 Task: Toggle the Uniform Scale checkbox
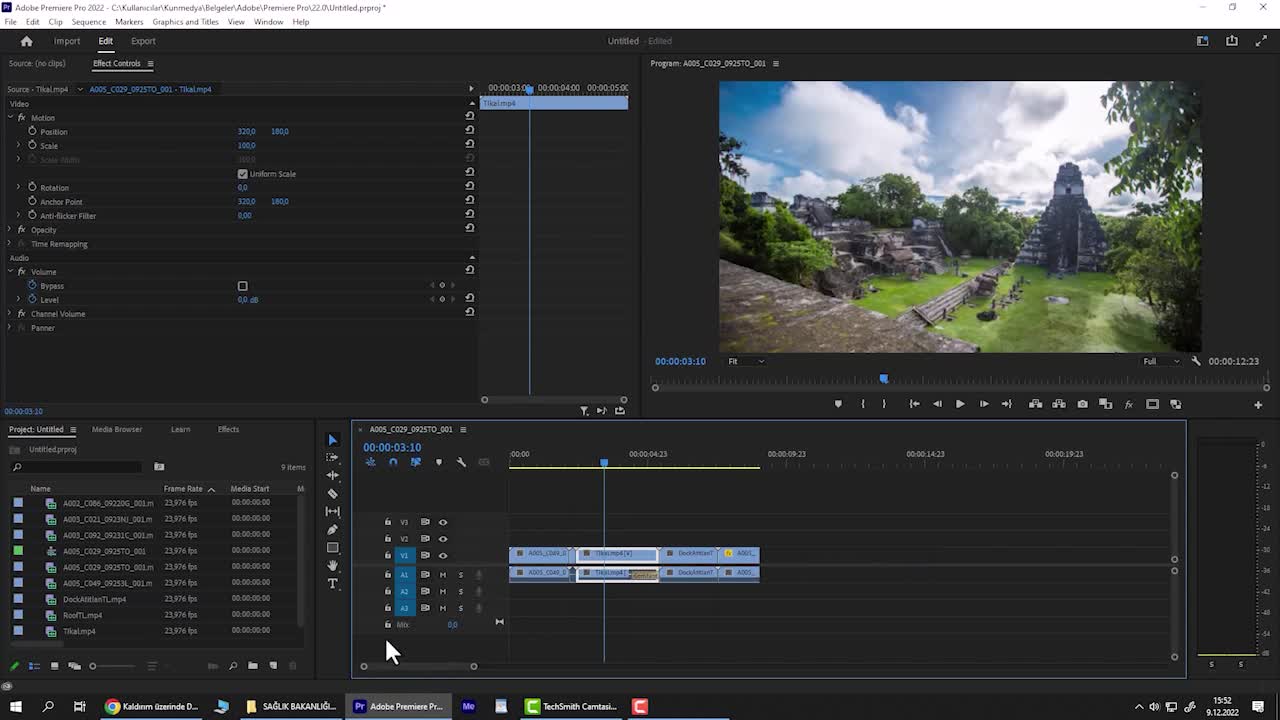[x=242, y=174]
